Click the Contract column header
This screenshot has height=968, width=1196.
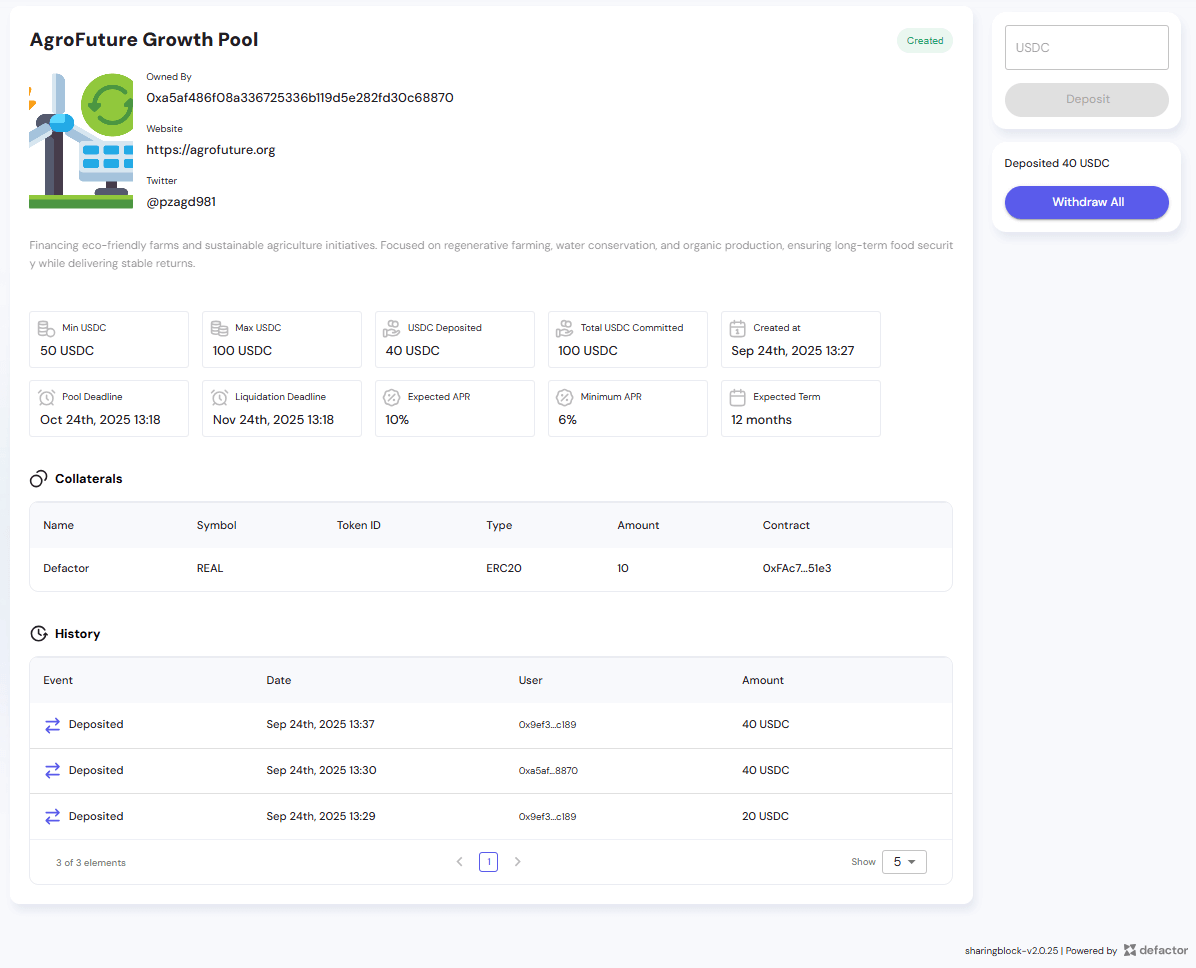coord(786,525)
